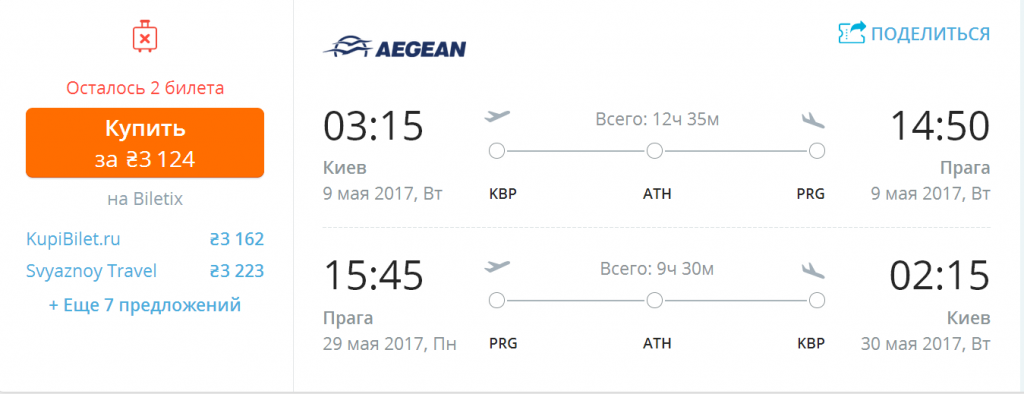Viewport: 1024px width, 394px height.
Task: Expand the Еще 7 предложений offers list
Action: coord(145,304)
